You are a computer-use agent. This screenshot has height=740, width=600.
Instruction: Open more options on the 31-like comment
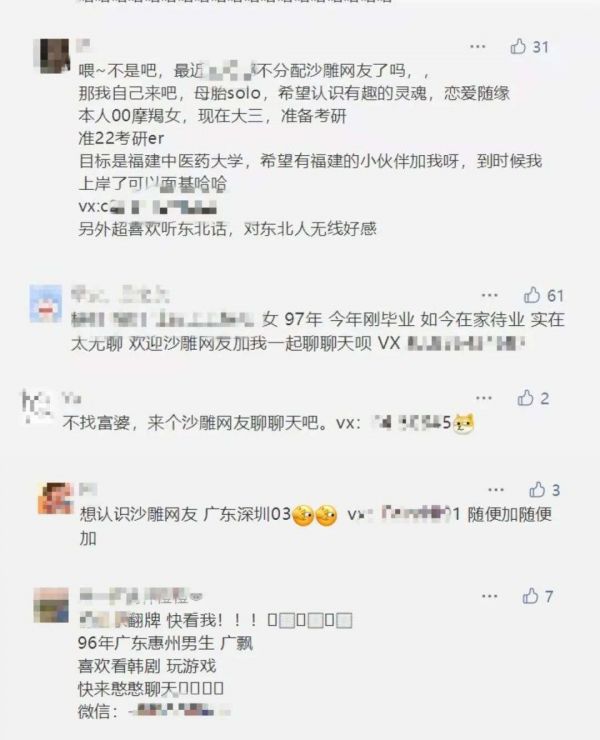tap(478, 46)
